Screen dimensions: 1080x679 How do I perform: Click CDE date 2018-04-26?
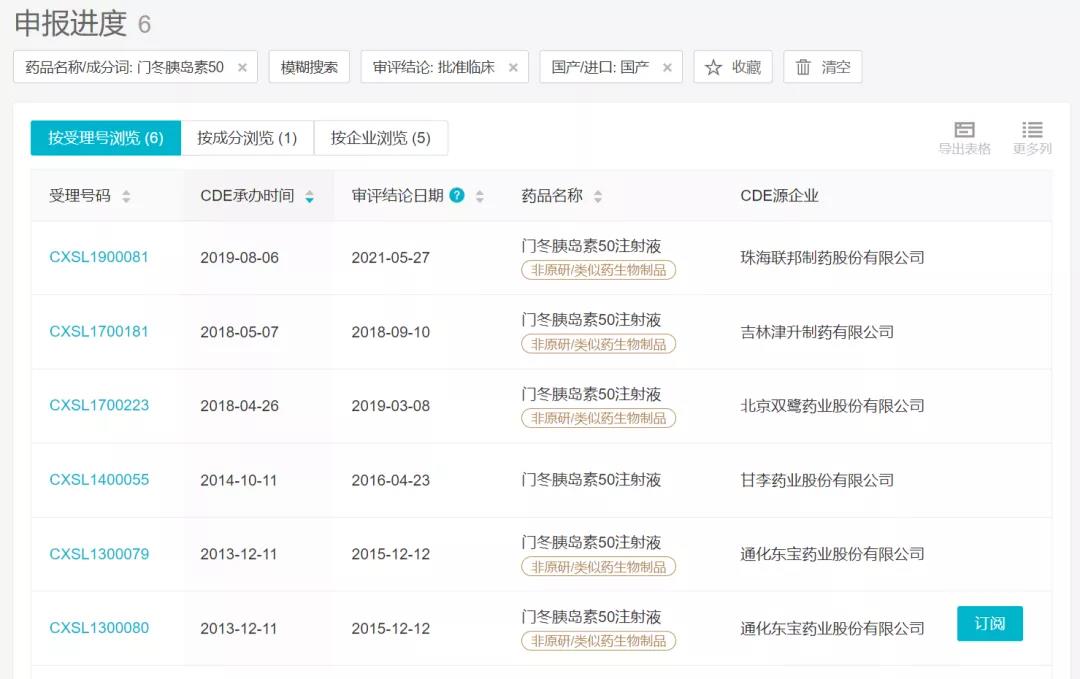tap(240, 406)
